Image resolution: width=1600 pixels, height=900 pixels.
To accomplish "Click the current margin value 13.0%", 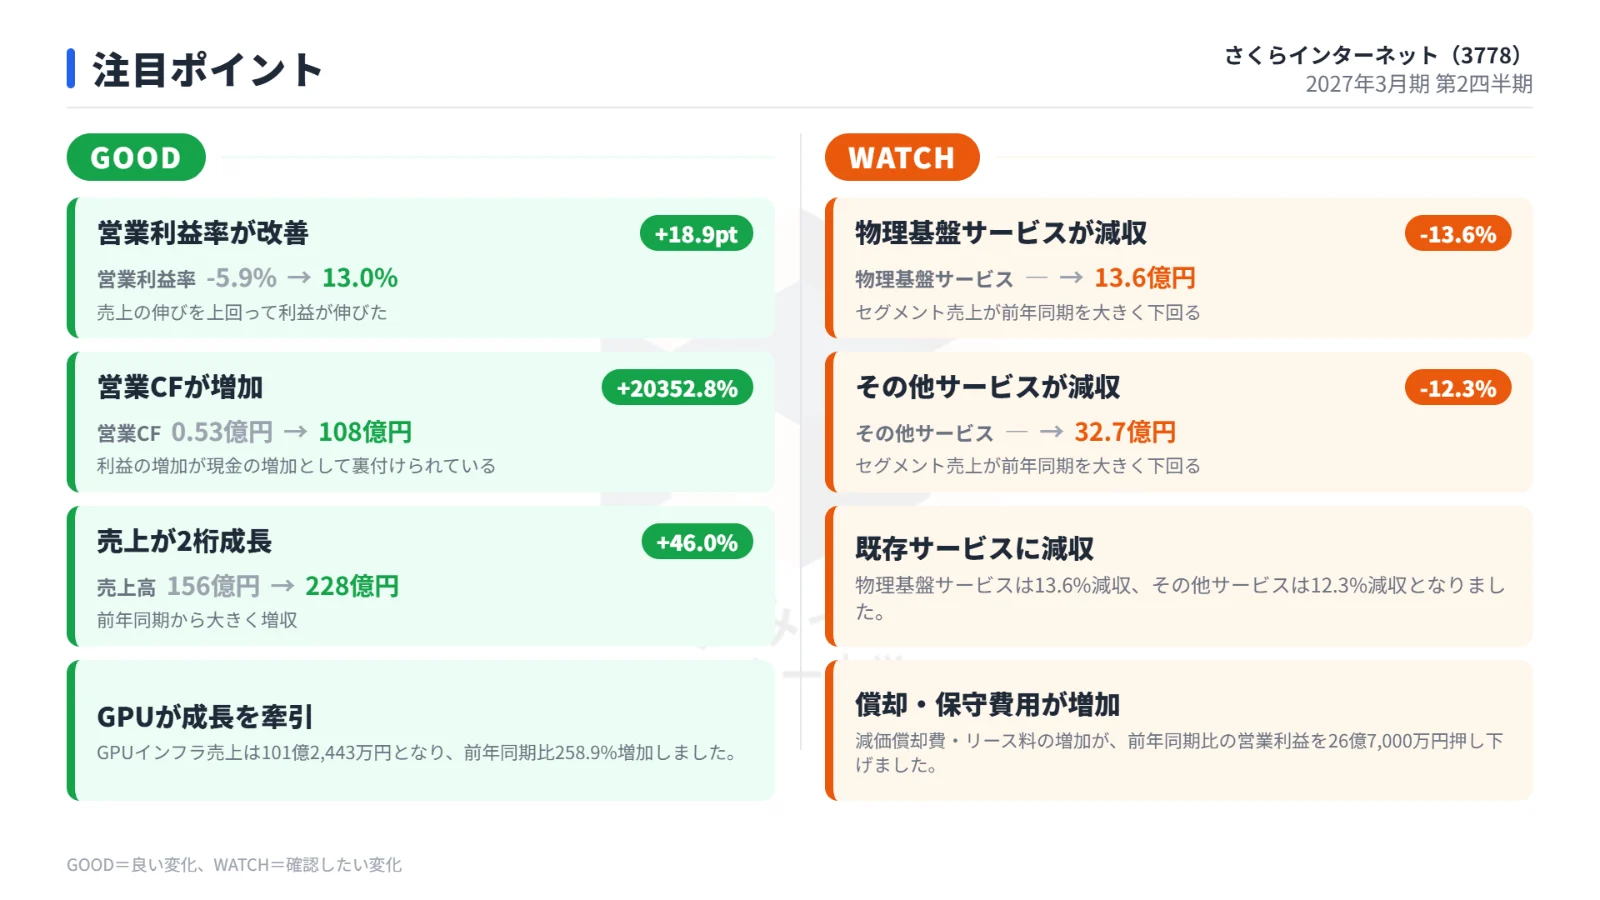I will (360, 278).
